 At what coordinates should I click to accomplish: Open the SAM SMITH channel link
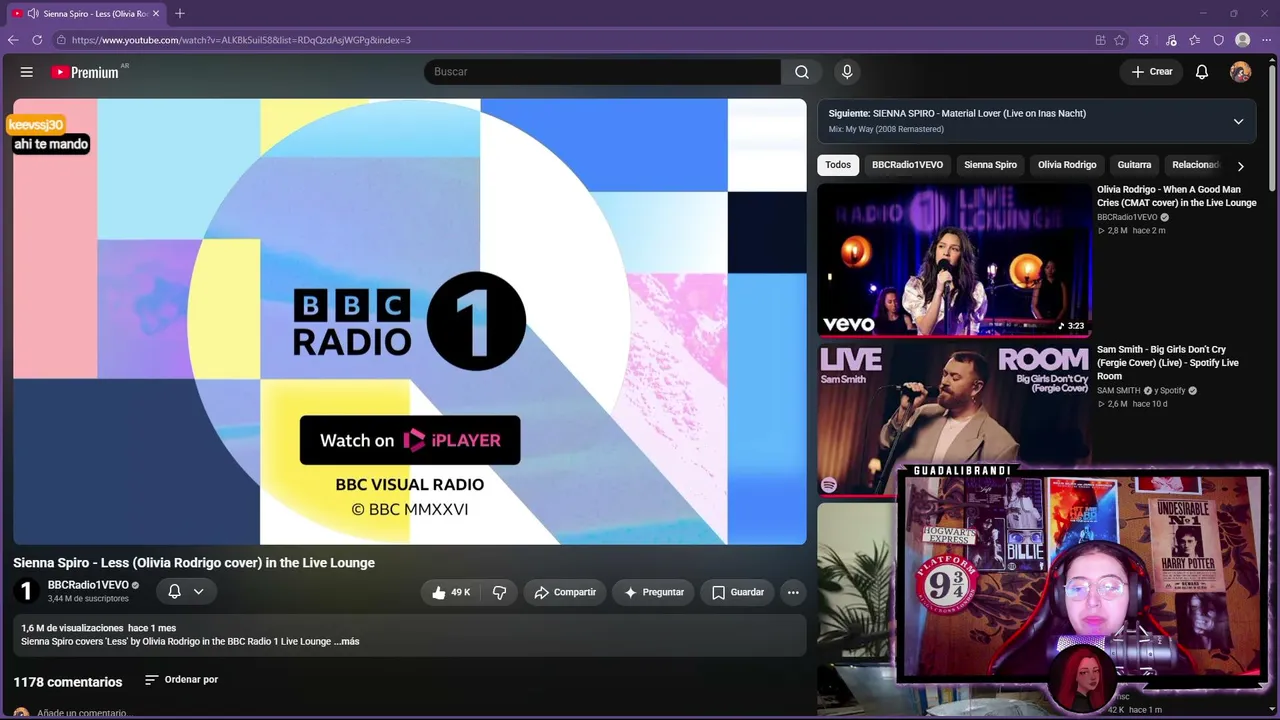[x=1119, y=391]
